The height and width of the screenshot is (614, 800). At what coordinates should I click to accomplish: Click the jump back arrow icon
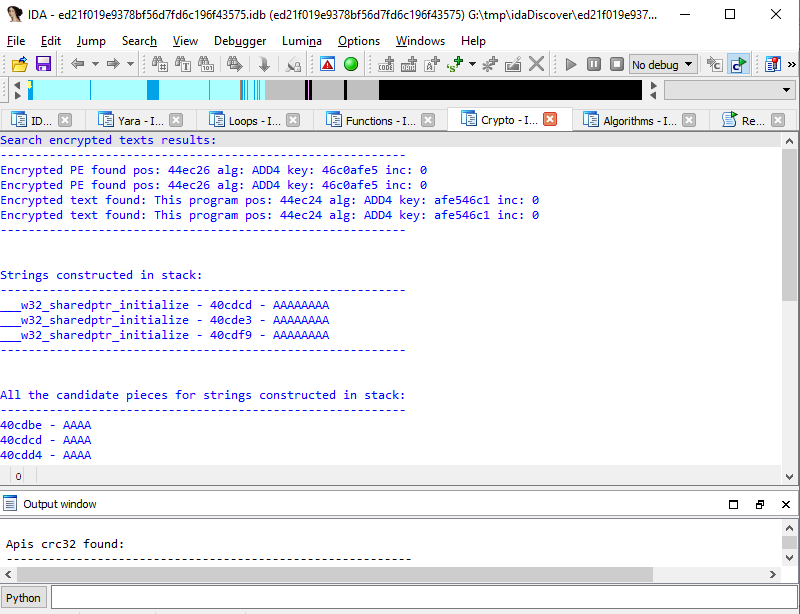tap(77, 64)
